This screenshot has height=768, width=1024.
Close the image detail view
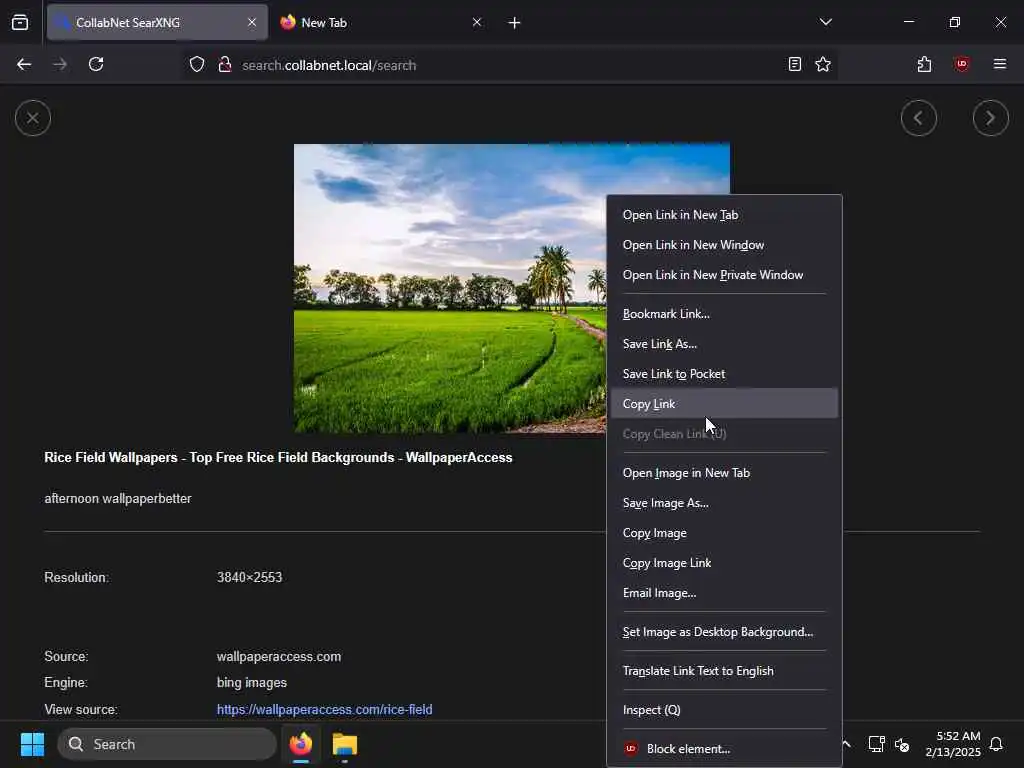point(33,118)
